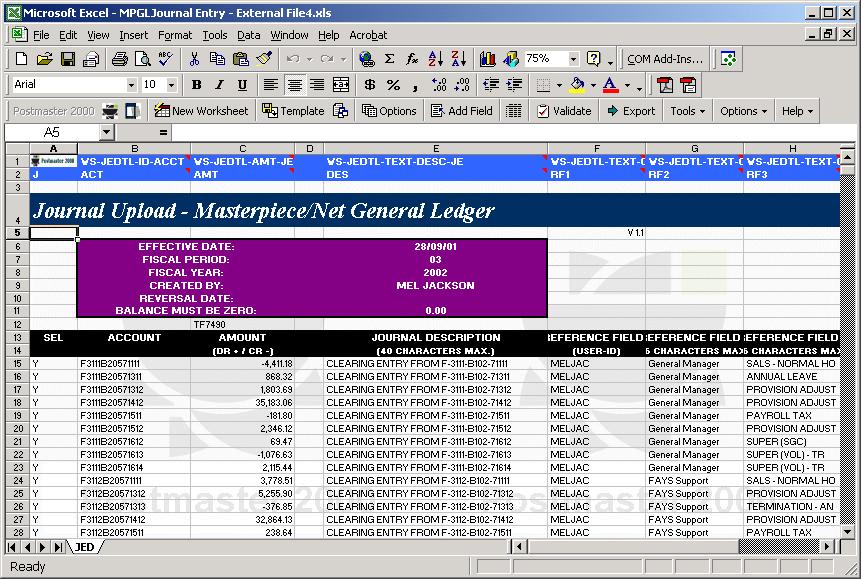This screenshot has width=861, height=579.
Task: Toggle bold formatting
Action: pyautogui.click(x=196, y=85)
